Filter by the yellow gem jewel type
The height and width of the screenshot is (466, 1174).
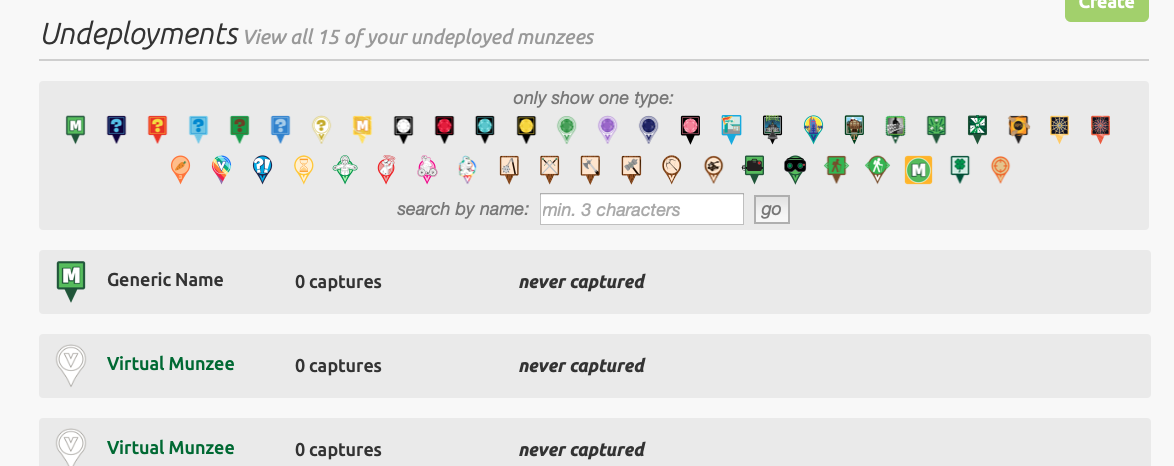coord(526,127)
